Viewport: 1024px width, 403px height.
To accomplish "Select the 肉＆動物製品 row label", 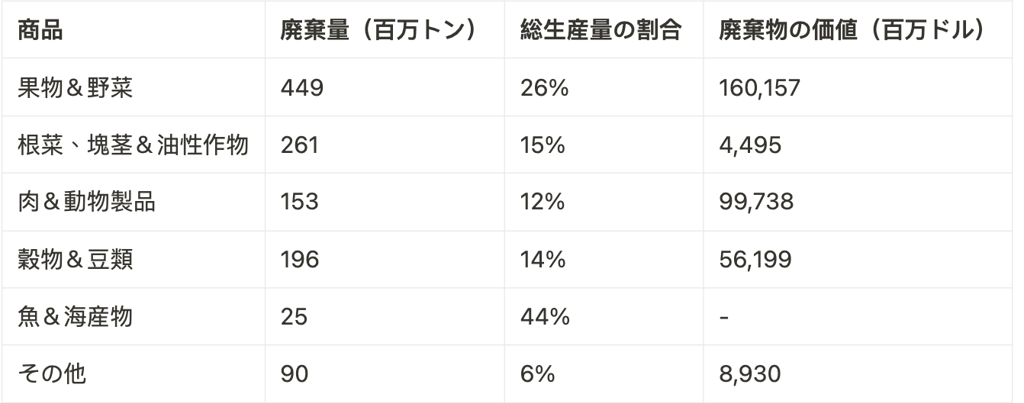I will (86, 202).
